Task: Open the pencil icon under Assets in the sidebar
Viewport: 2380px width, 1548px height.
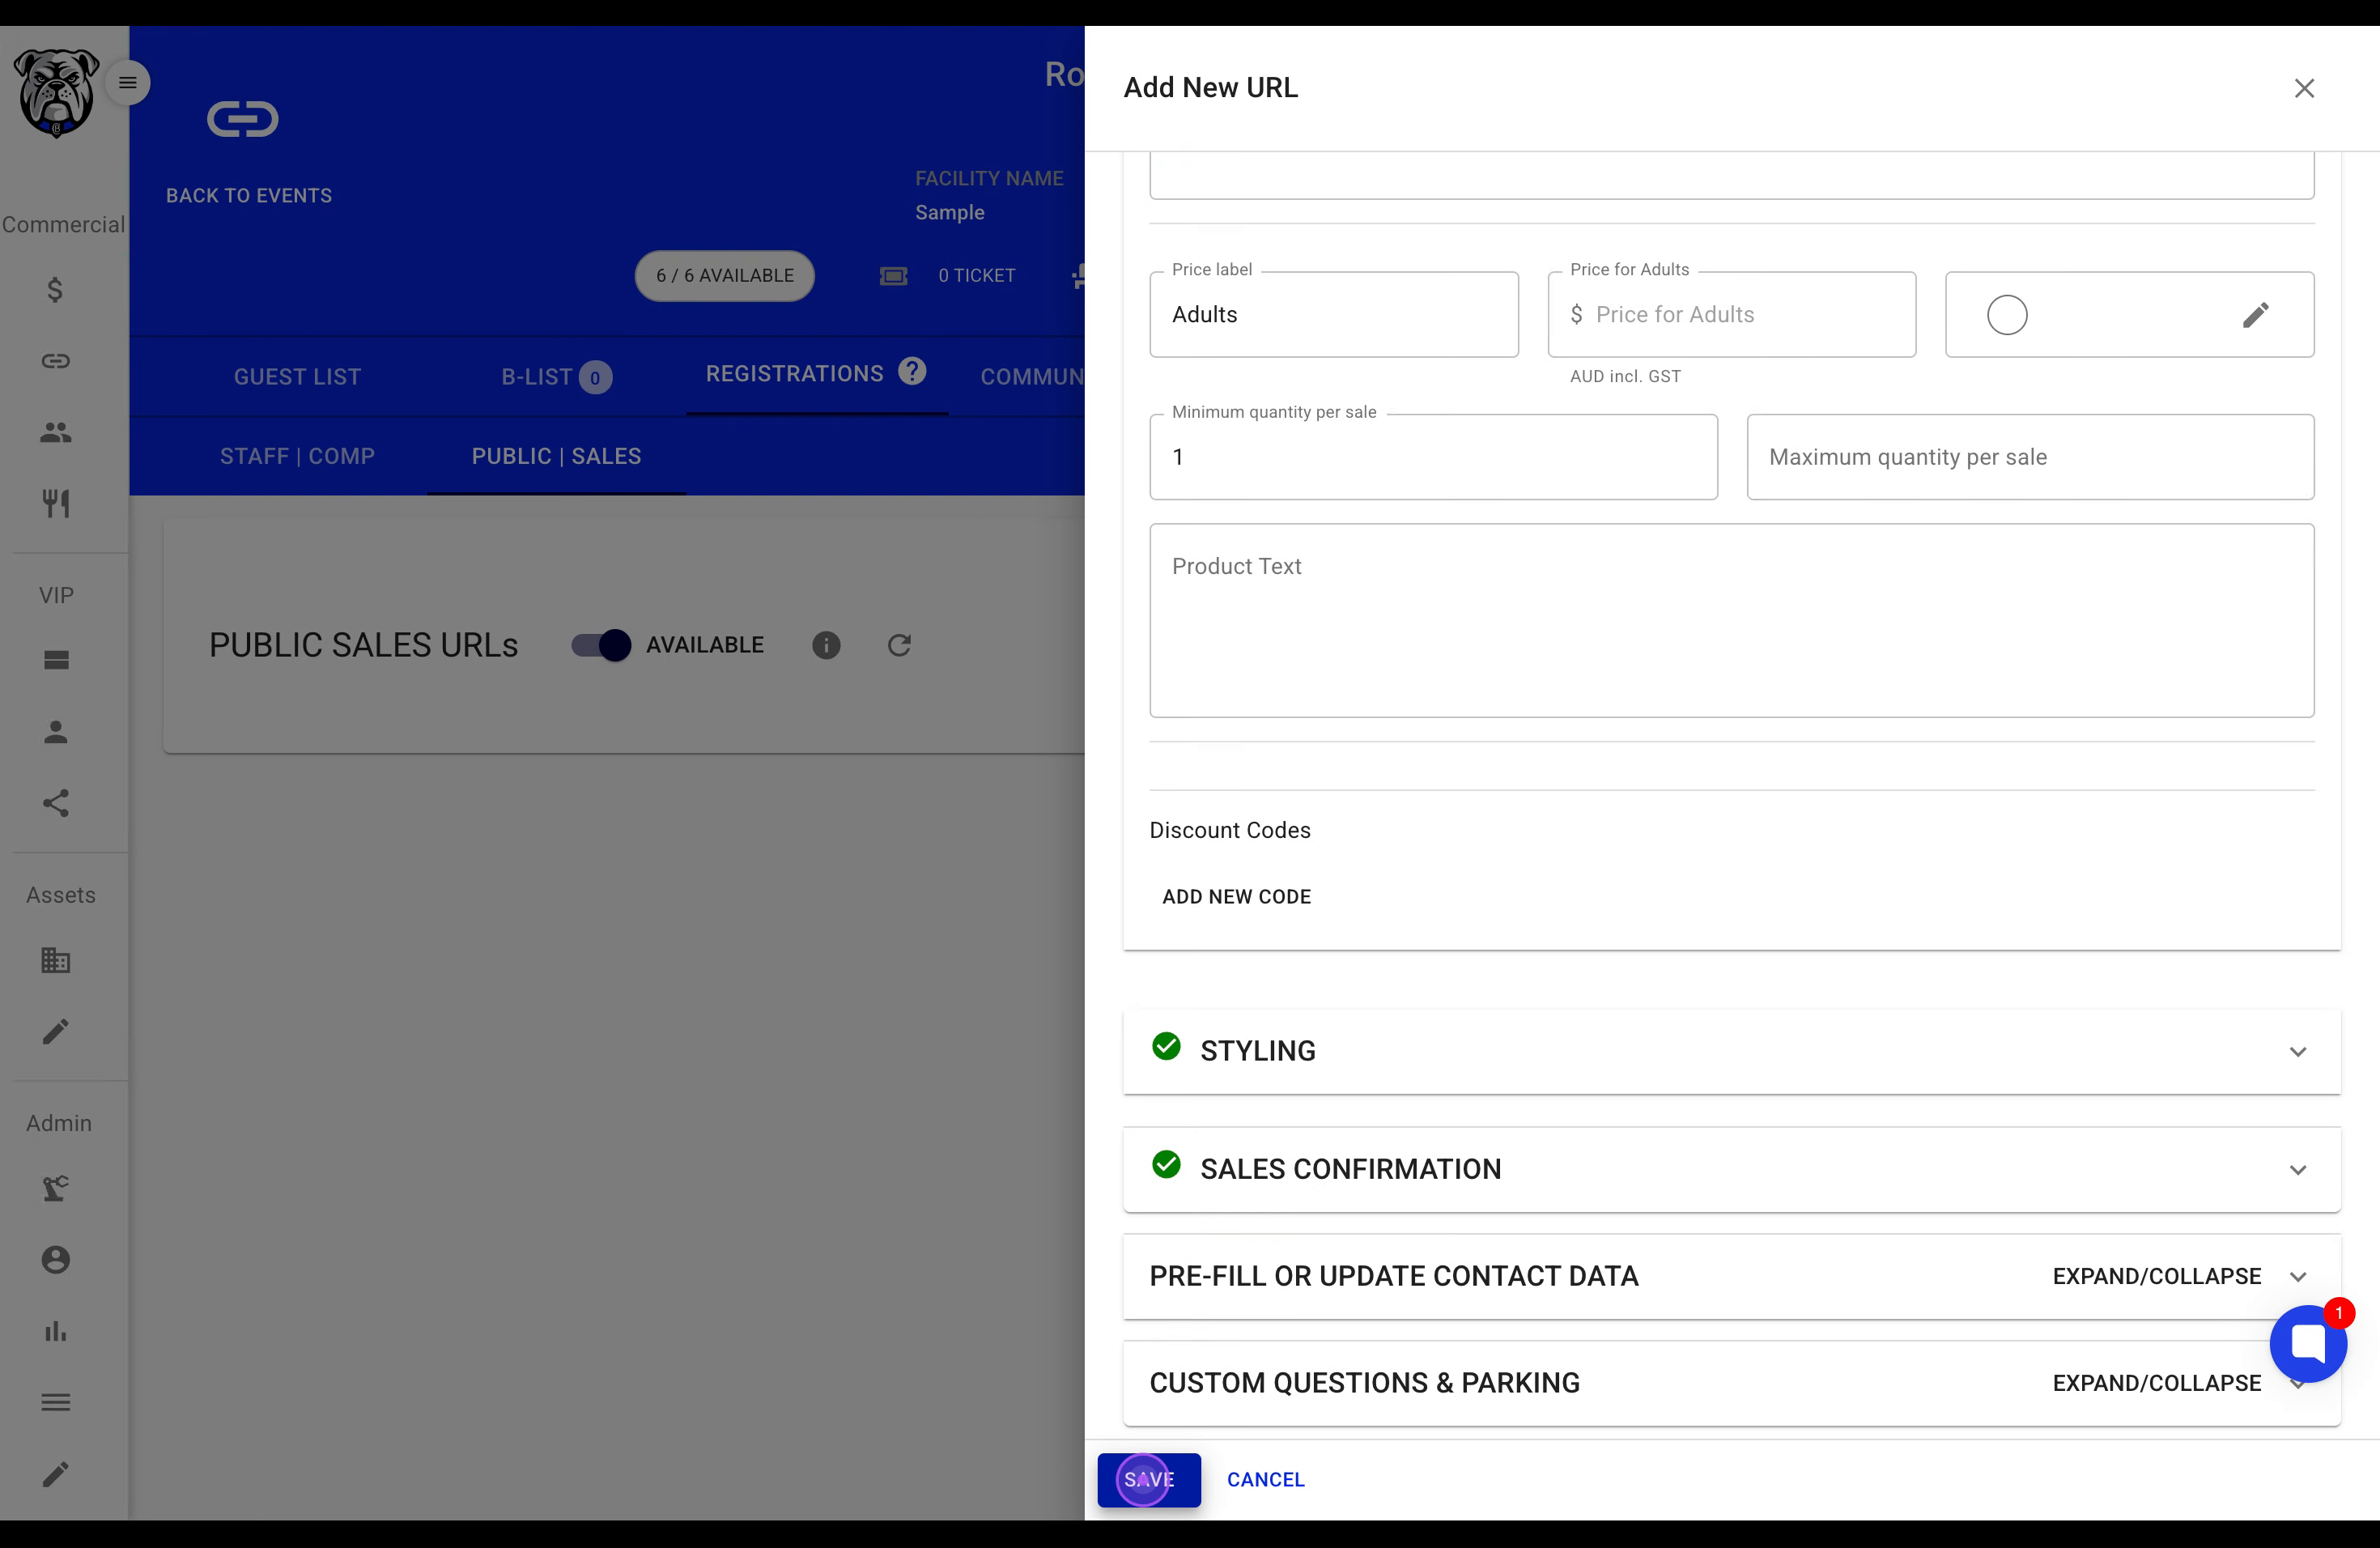Action: tap(55, 1031)
